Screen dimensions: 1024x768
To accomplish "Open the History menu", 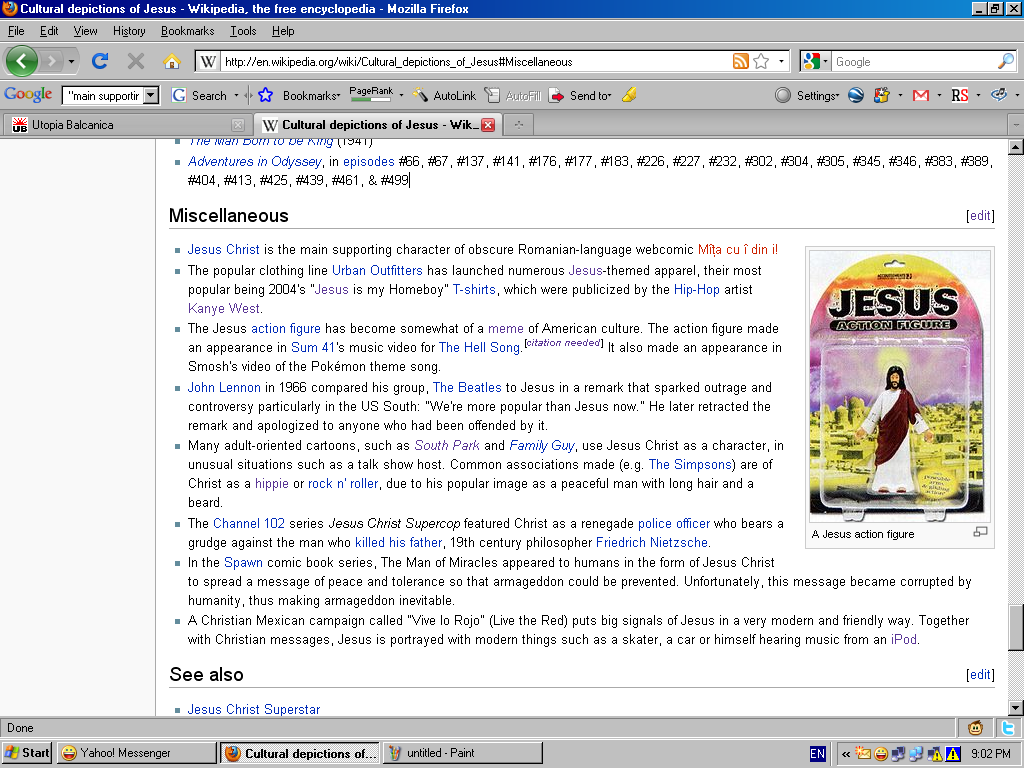I will [x=129, y=31].
